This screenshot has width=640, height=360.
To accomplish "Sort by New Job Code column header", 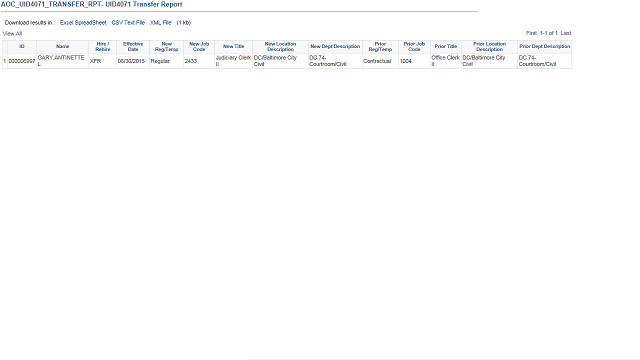I will (x=199, y=47).
